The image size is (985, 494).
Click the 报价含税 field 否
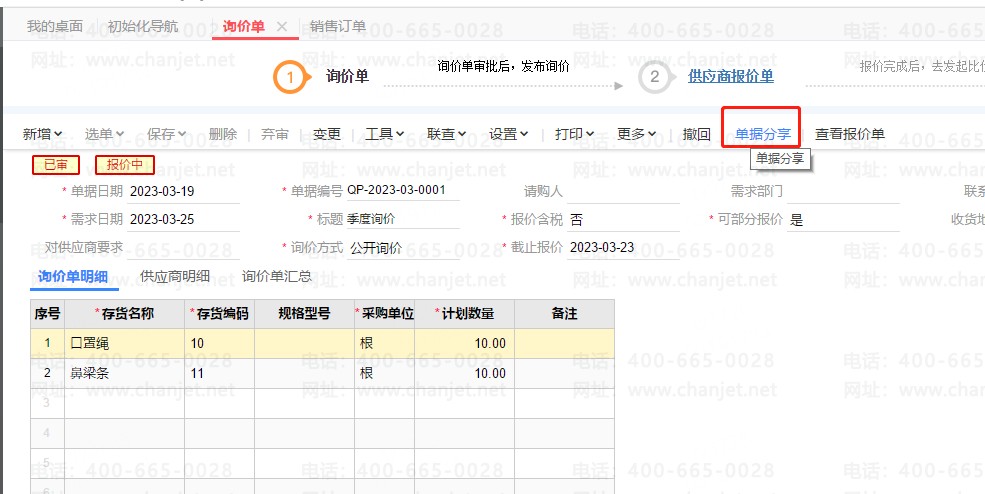(623, 219)
